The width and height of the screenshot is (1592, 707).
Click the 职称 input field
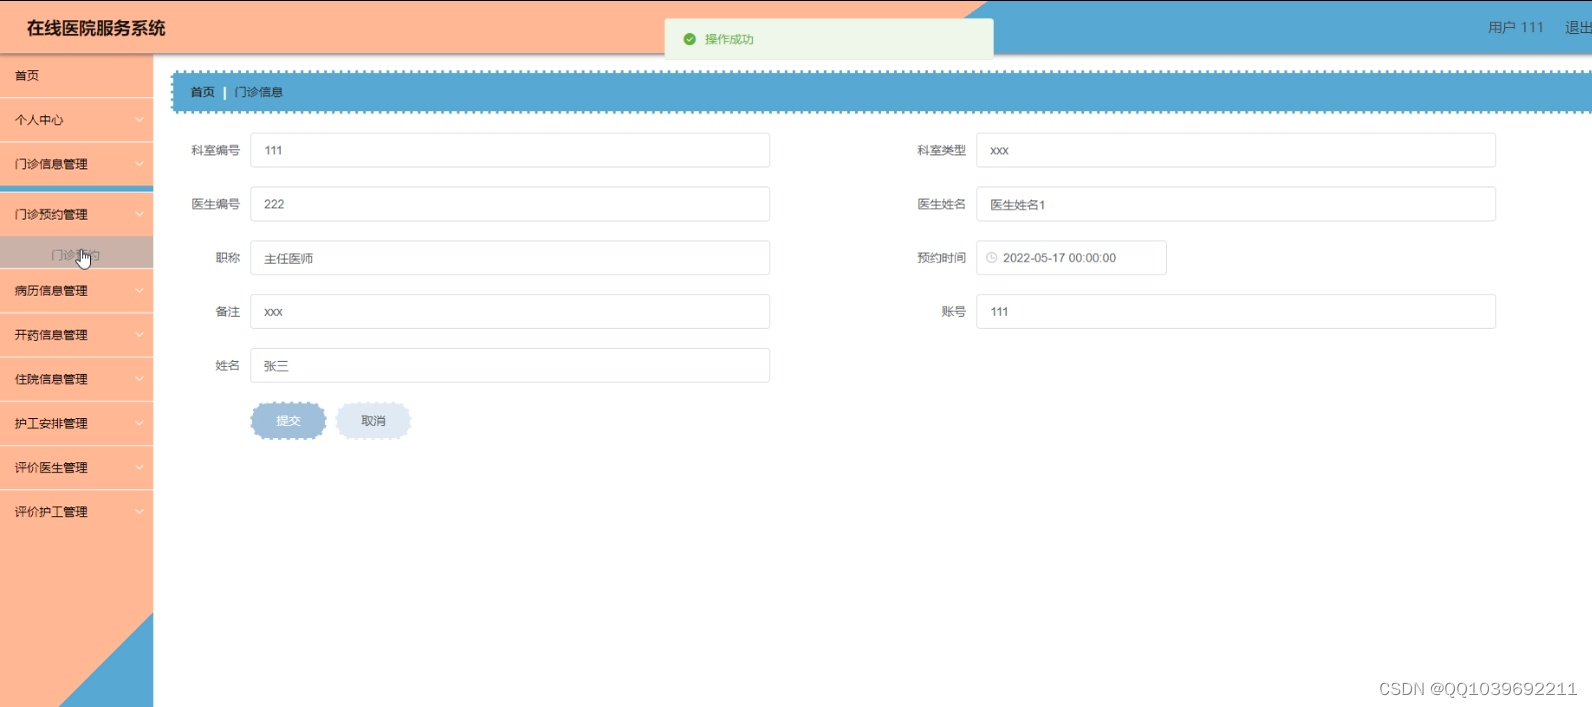point(510,258)
